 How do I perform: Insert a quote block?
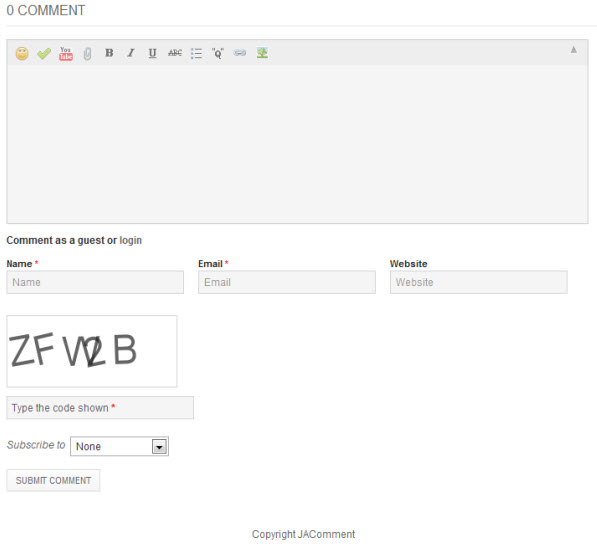coord(218,53)
